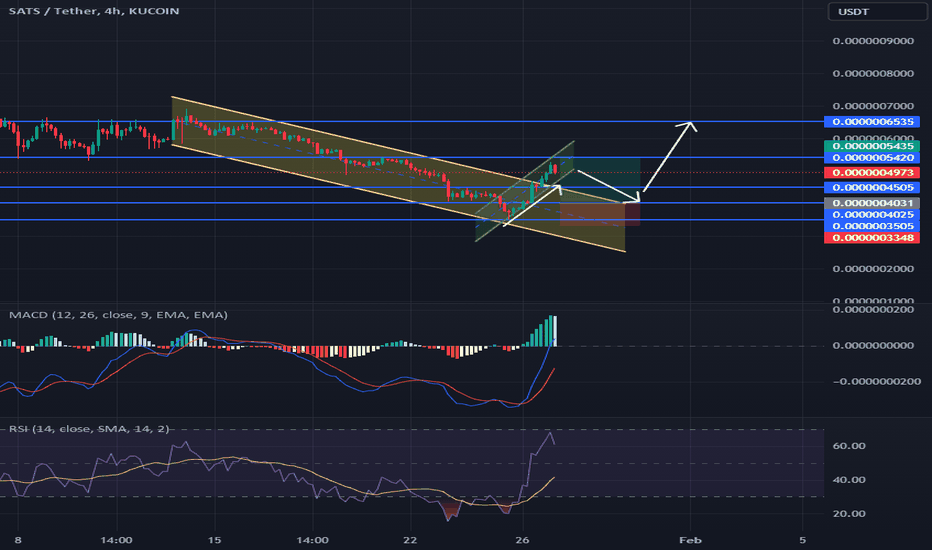The height and width of the screenshot is (550, 932).
Task: Click the 0.0000008000 price axis value
Action: tap(873, 74)
